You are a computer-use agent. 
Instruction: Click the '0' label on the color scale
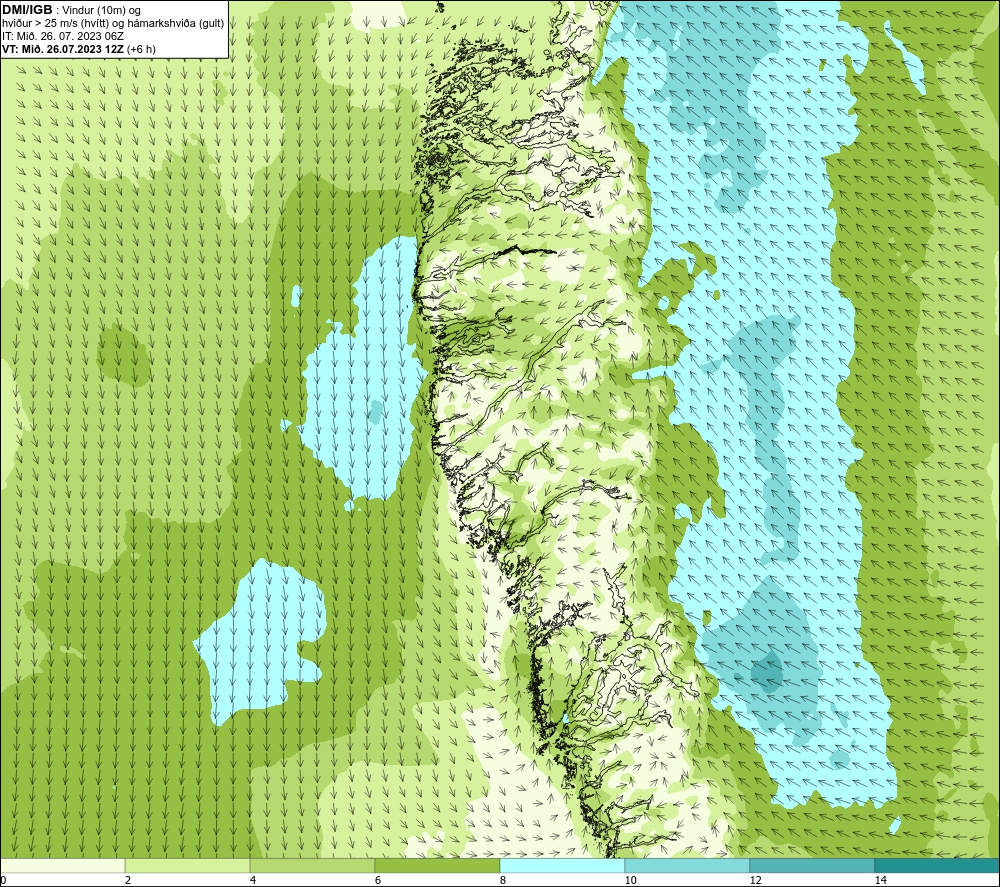click(x=3, y=880)
